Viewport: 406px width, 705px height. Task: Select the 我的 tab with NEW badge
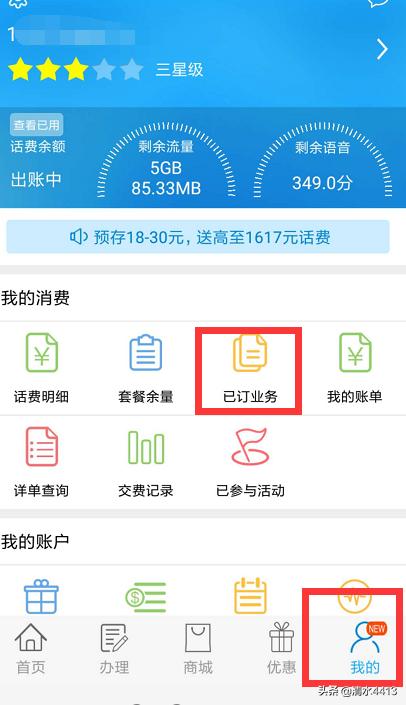365,648
